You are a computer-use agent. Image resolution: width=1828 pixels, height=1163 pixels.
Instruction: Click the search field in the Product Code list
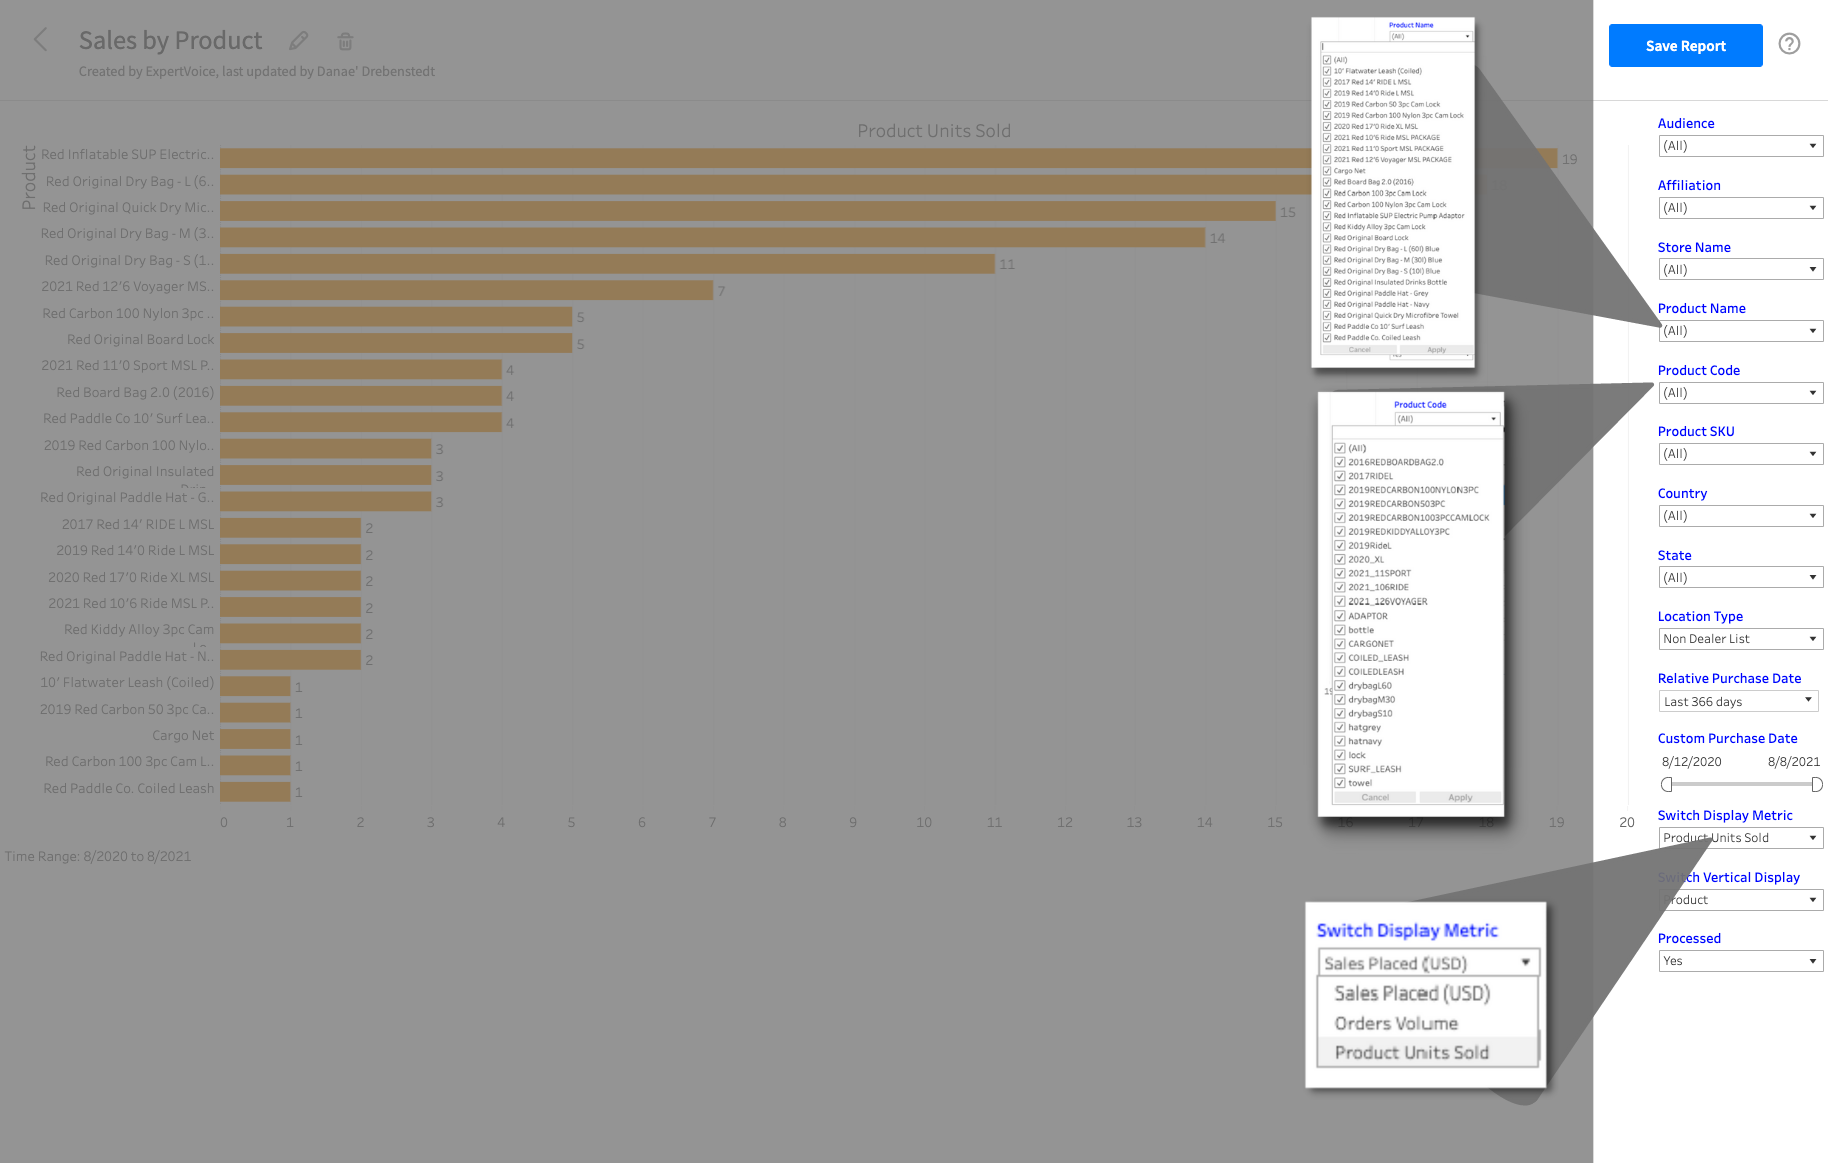coord(1416,434)
